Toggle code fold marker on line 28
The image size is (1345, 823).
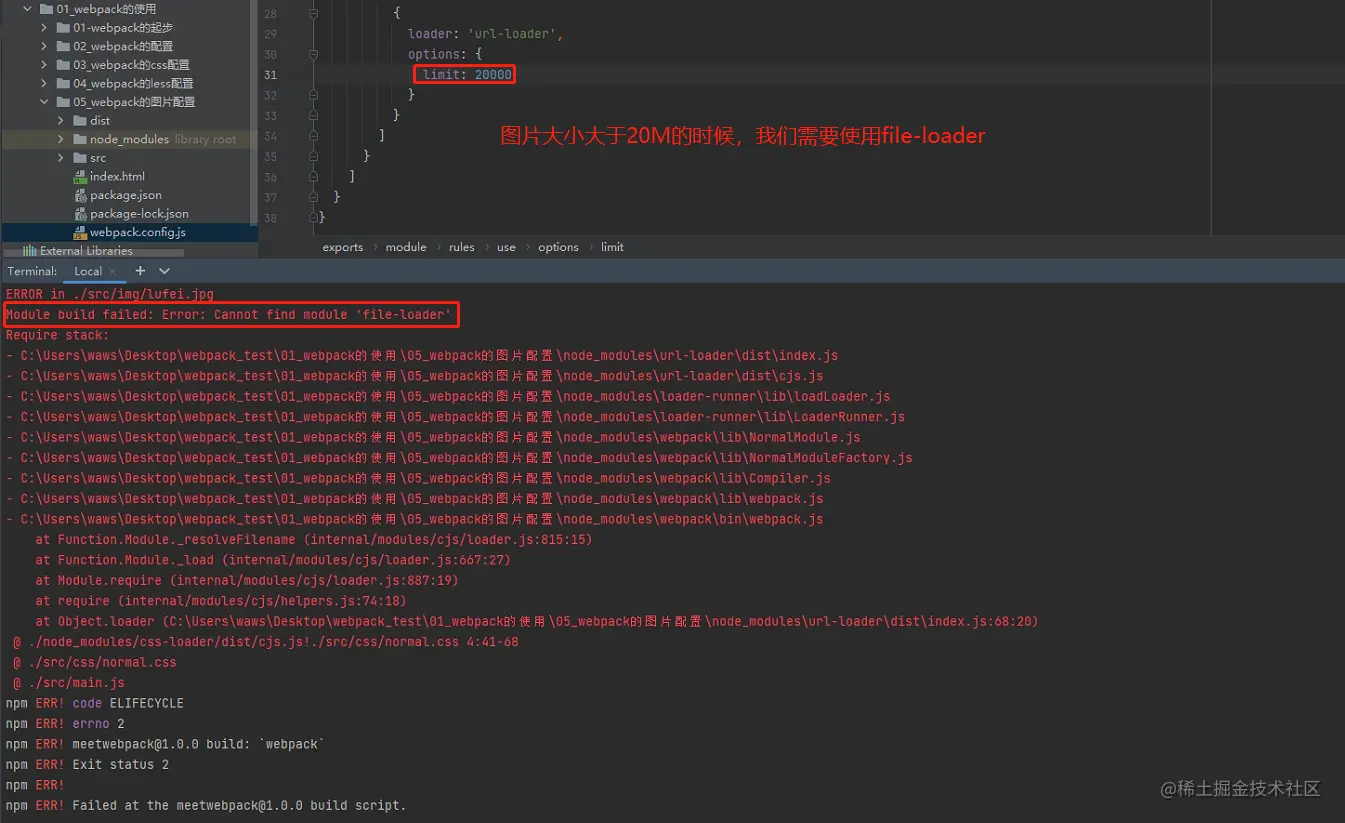[x=313, y=14]
